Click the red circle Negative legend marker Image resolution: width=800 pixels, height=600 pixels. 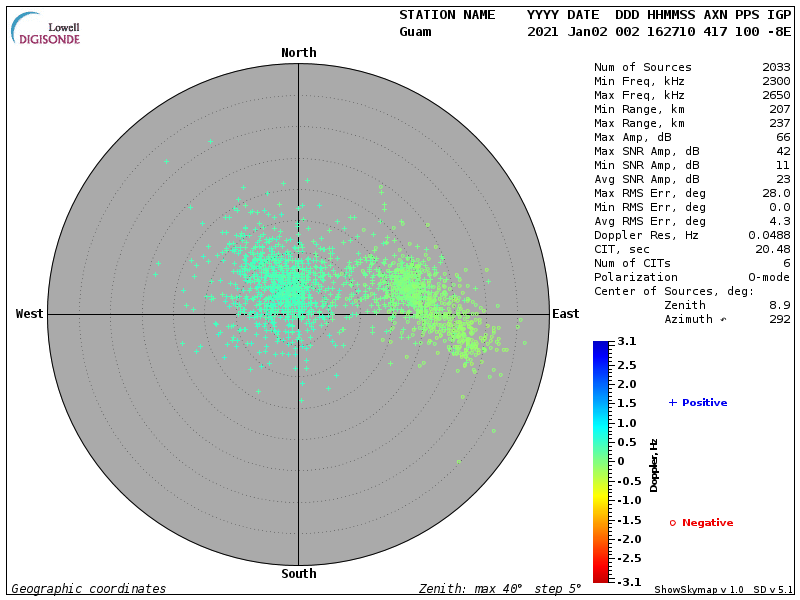click(673, 523)
